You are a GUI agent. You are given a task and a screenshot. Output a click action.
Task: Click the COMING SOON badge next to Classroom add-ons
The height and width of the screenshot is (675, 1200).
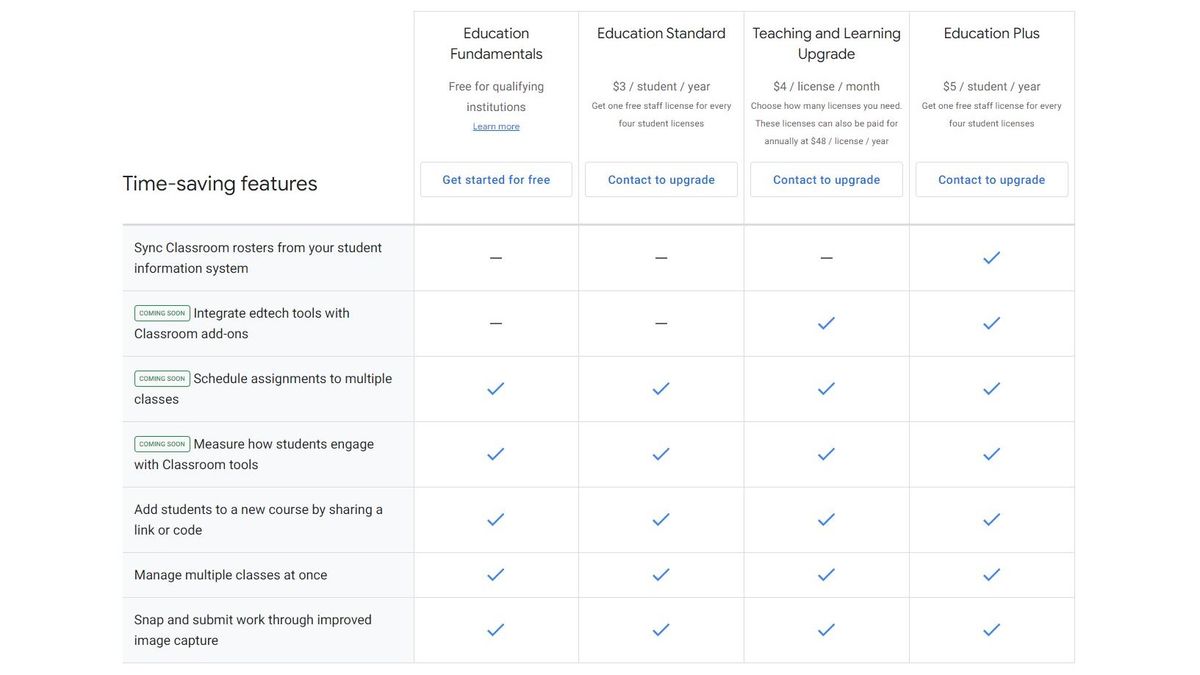(162, 310)
